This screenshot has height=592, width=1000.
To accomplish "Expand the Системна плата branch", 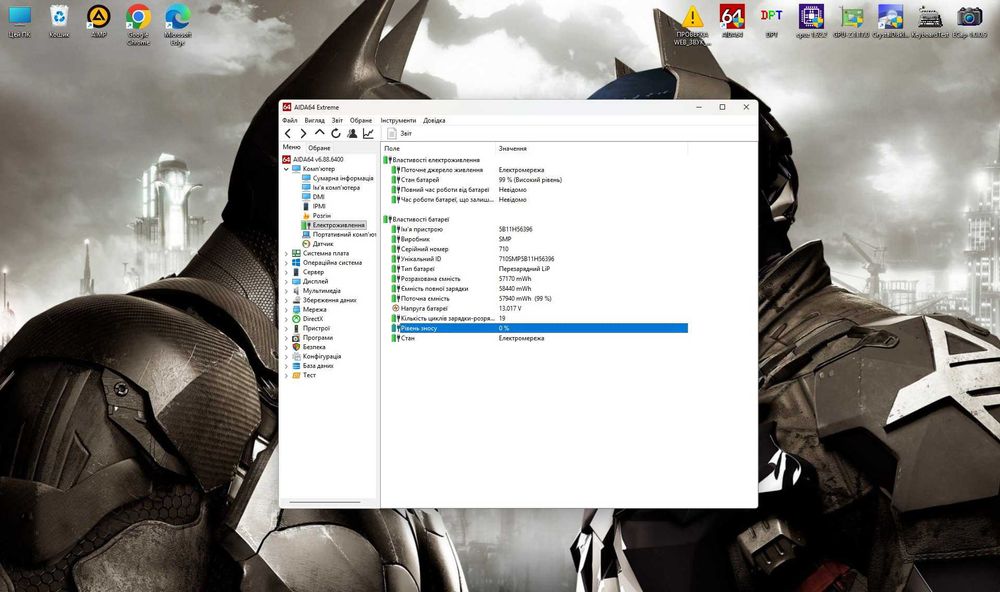I will pyautogui.click(x=286, y=253).
